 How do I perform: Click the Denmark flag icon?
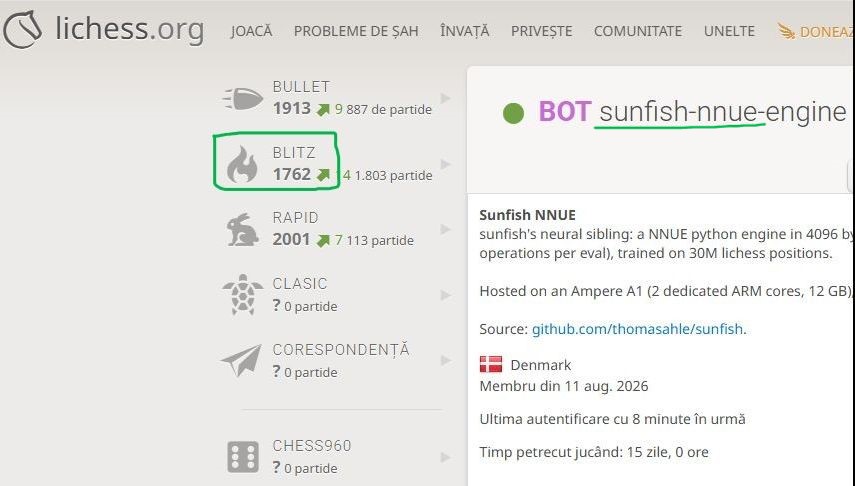(x=491, y=364)
